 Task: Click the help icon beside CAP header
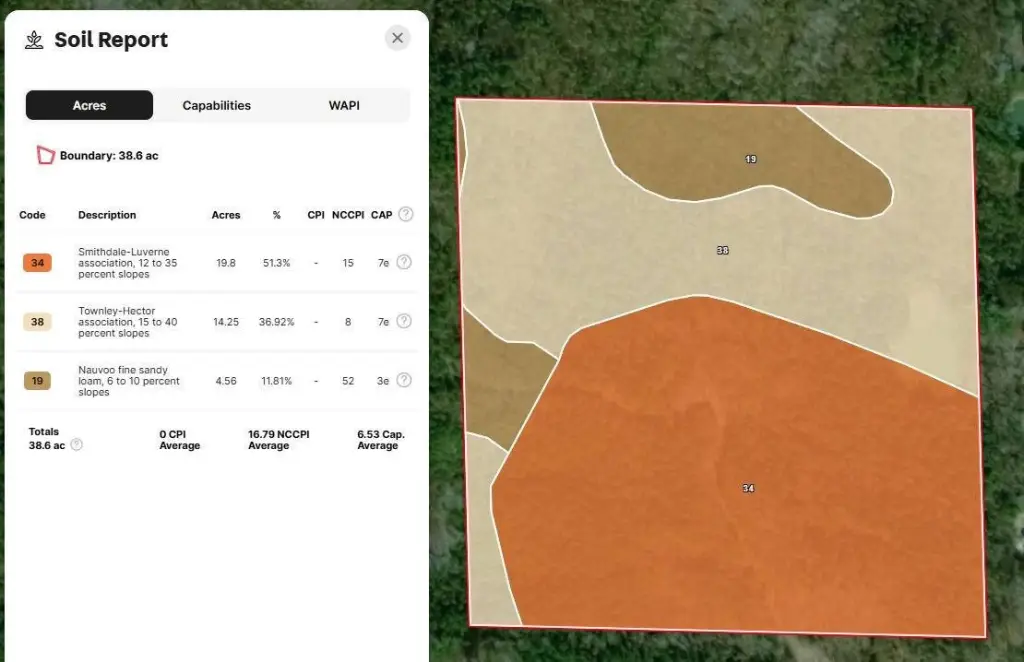[405, 214]
